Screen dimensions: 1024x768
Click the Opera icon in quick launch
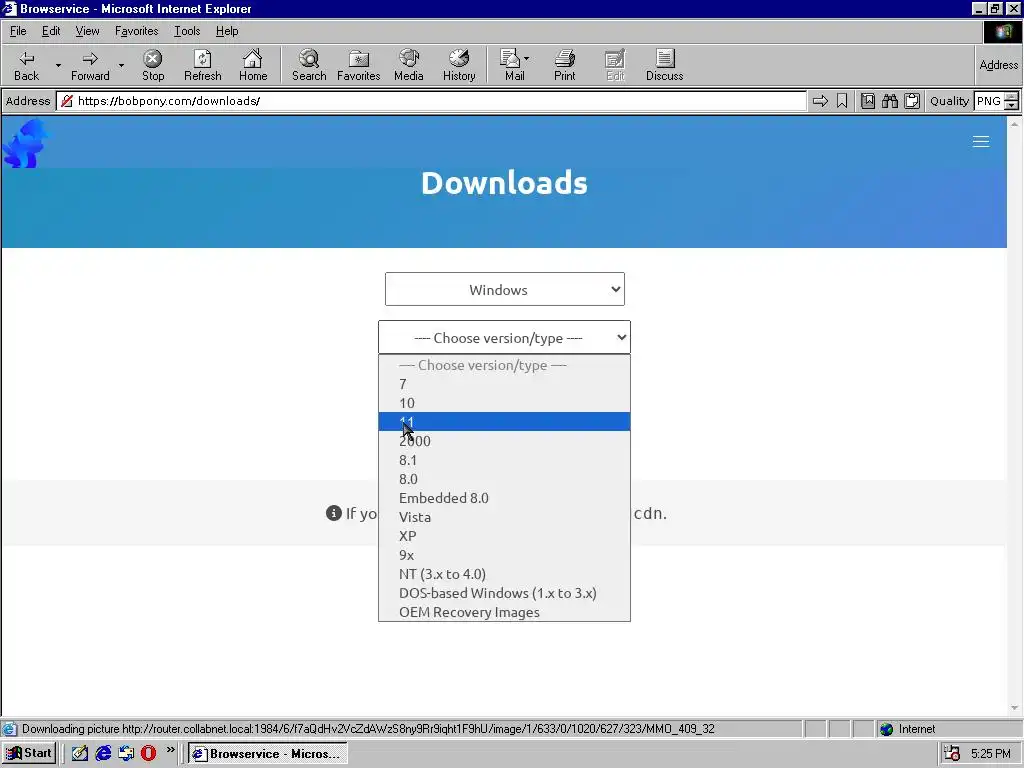coord(148,753)
